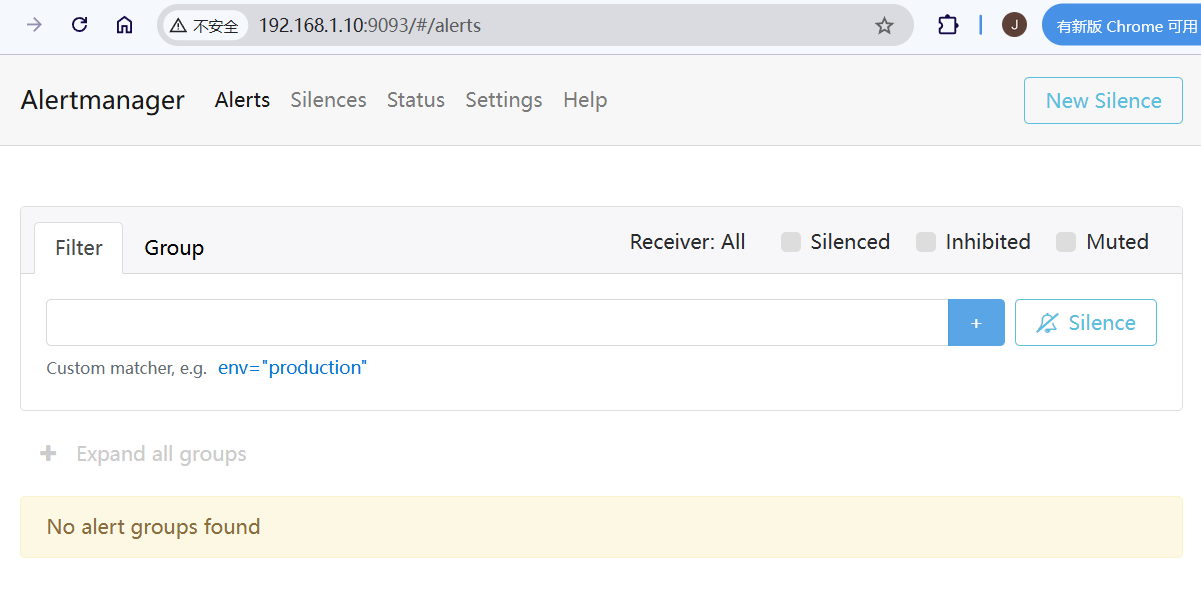Click the New Silence button

click(x=1103, y=101)
